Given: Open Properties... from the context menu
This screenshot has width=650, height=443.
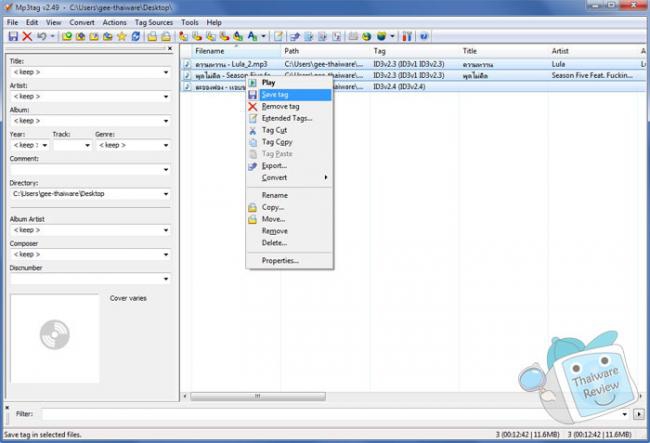Looking at the screenshot, I should click(290, 261).
